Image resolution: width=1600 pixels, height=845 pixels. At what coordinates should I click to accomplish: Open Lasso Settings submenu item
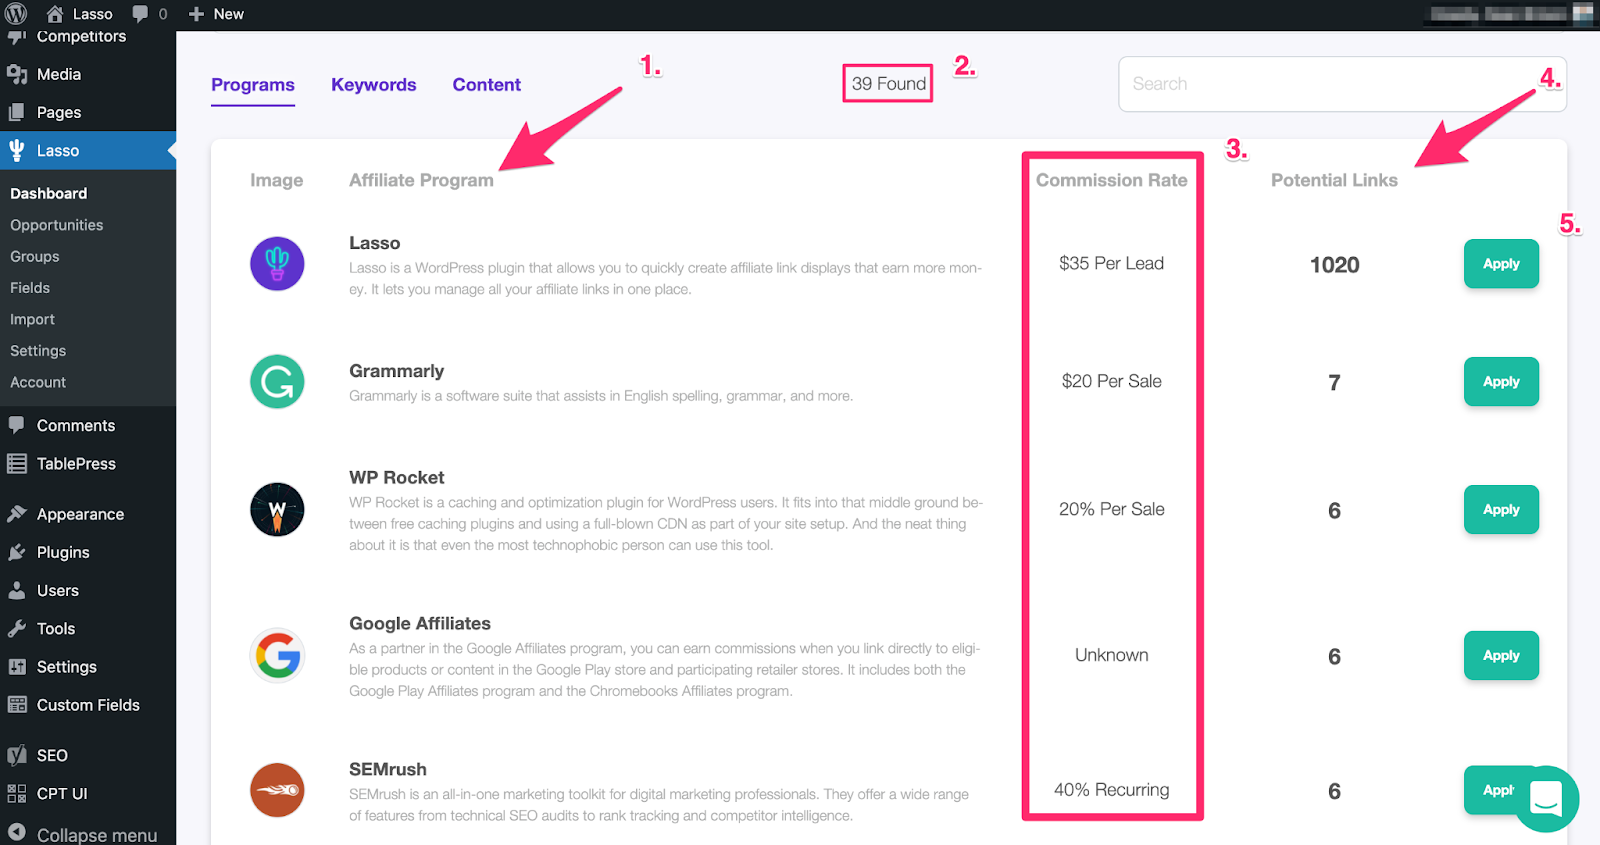[x=38, y=351]
